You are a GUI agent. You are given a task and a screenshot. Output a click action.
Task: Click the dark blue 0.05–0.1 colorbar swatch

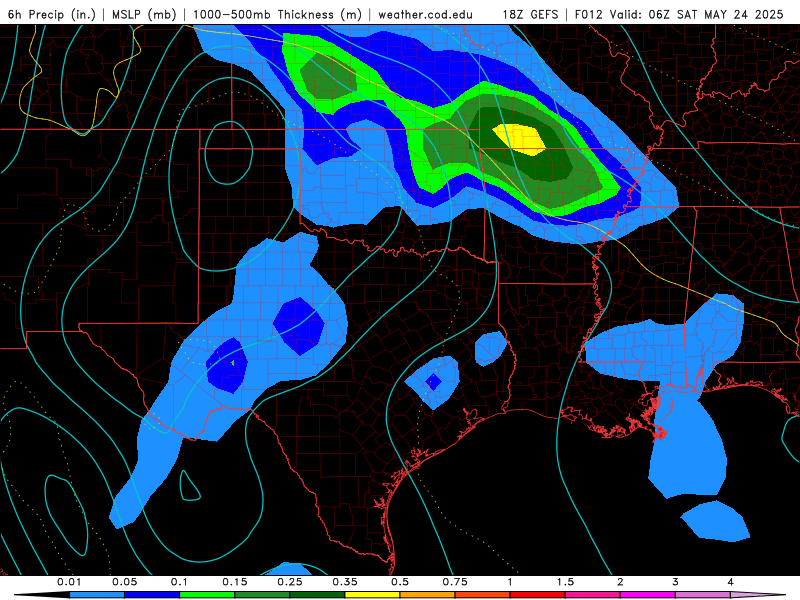click(x=152, y=595)
